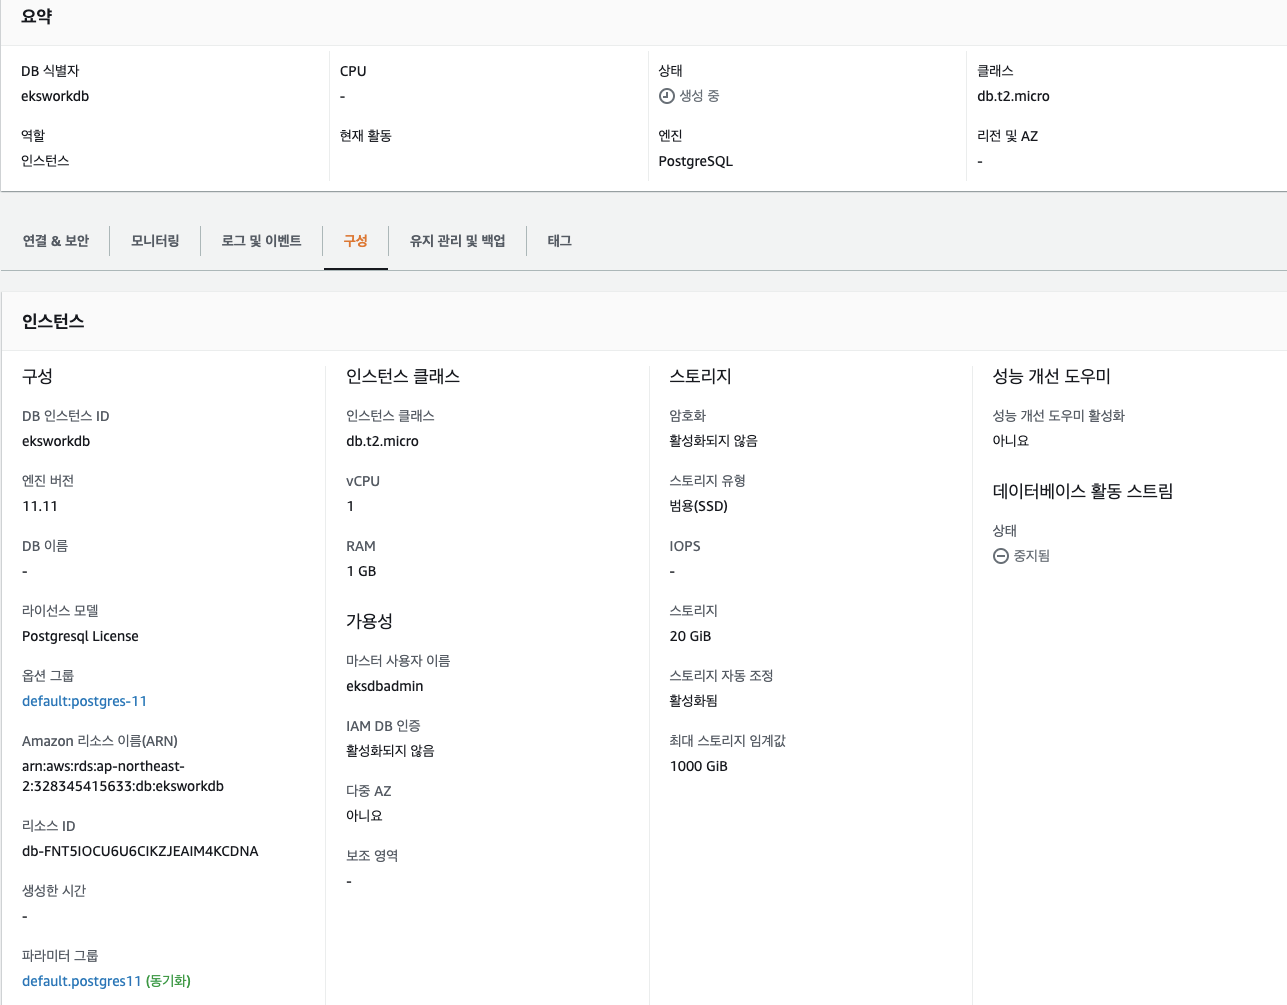
Task: Click the clock icon next to 생성 중 status
Action: 666,96
